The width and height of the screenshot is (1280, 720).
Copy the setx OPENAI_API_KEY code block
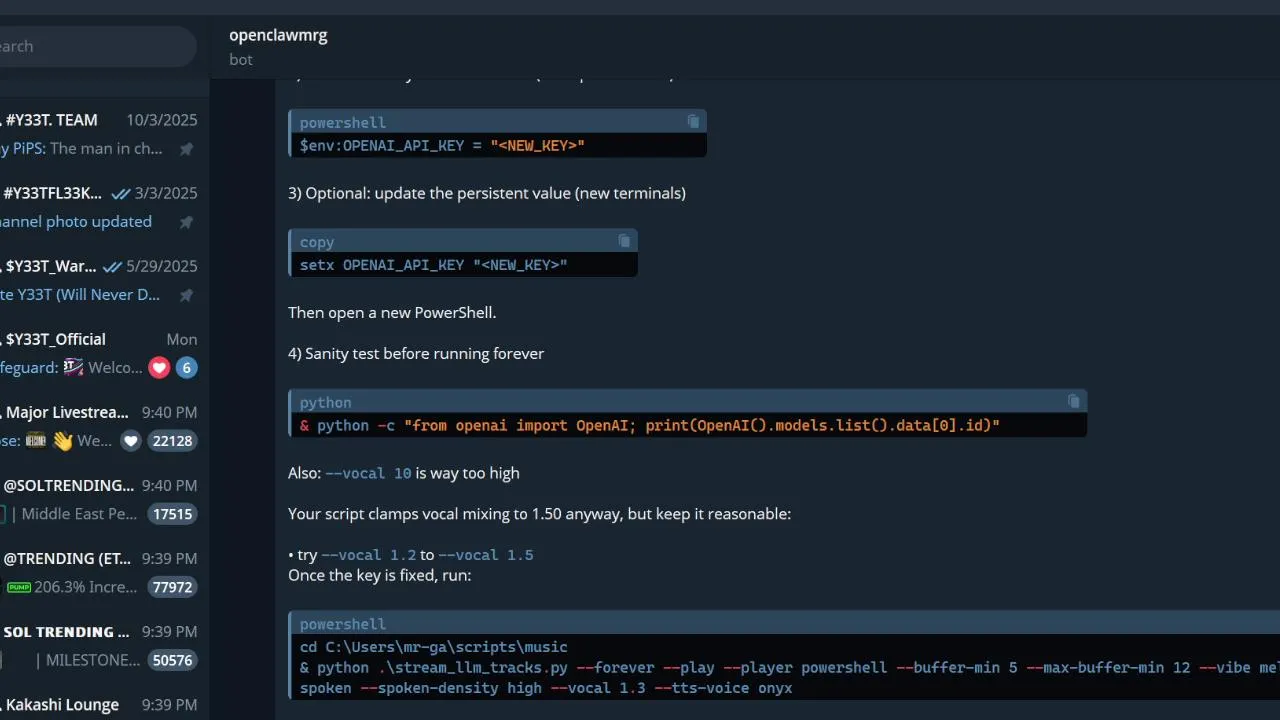coord(624,241)
